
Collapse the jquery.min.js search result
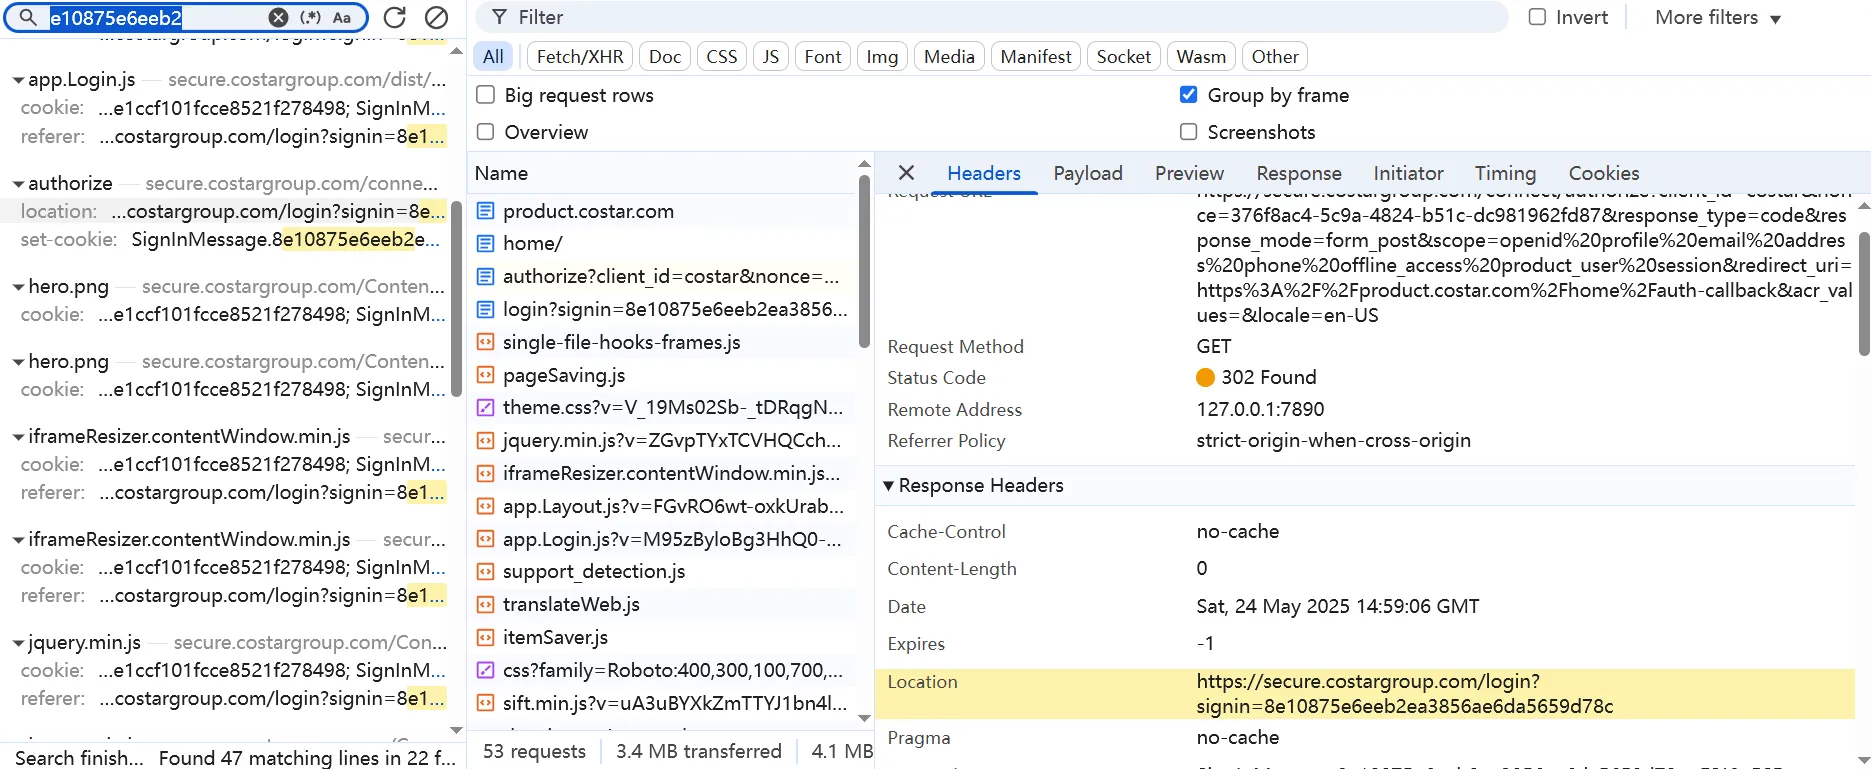(x=19, y=643)
